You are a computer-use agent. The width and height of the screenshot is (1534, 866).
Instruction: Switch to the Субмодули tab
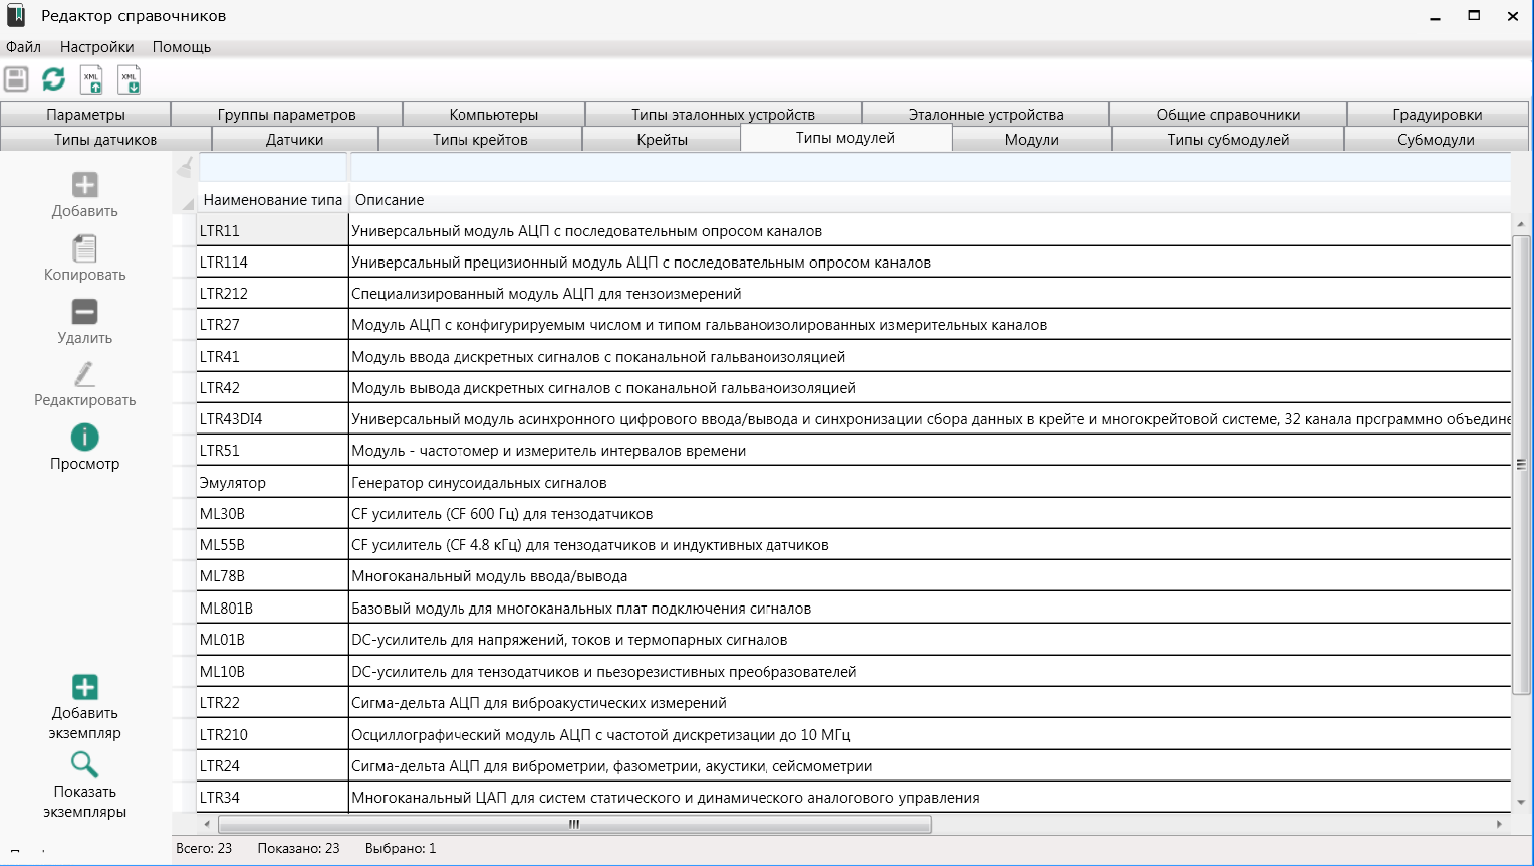1436,140
